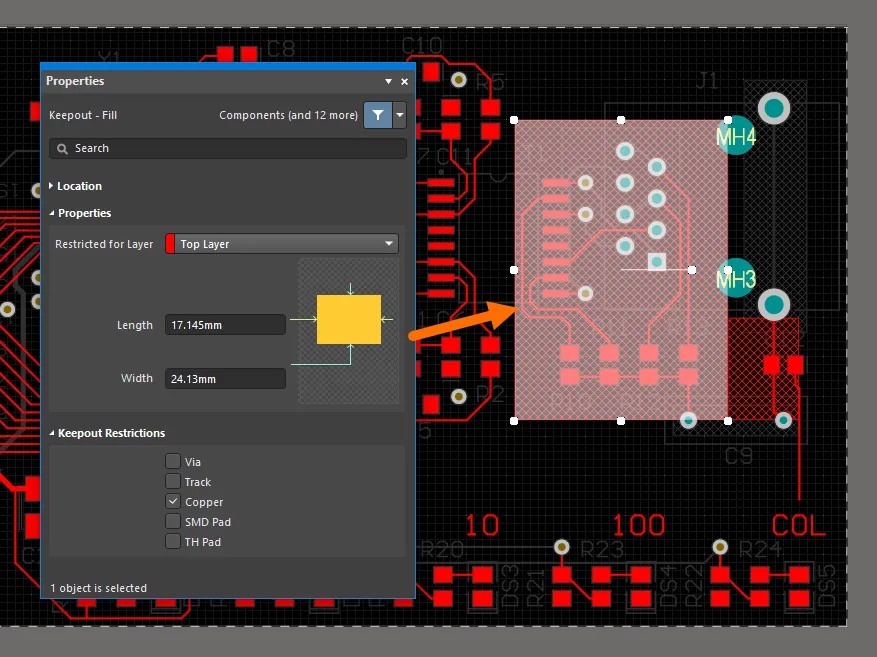The image size is (877, 657).
Task: Click the 'COL' silkscreen text on board
Action: pos(798,526)
